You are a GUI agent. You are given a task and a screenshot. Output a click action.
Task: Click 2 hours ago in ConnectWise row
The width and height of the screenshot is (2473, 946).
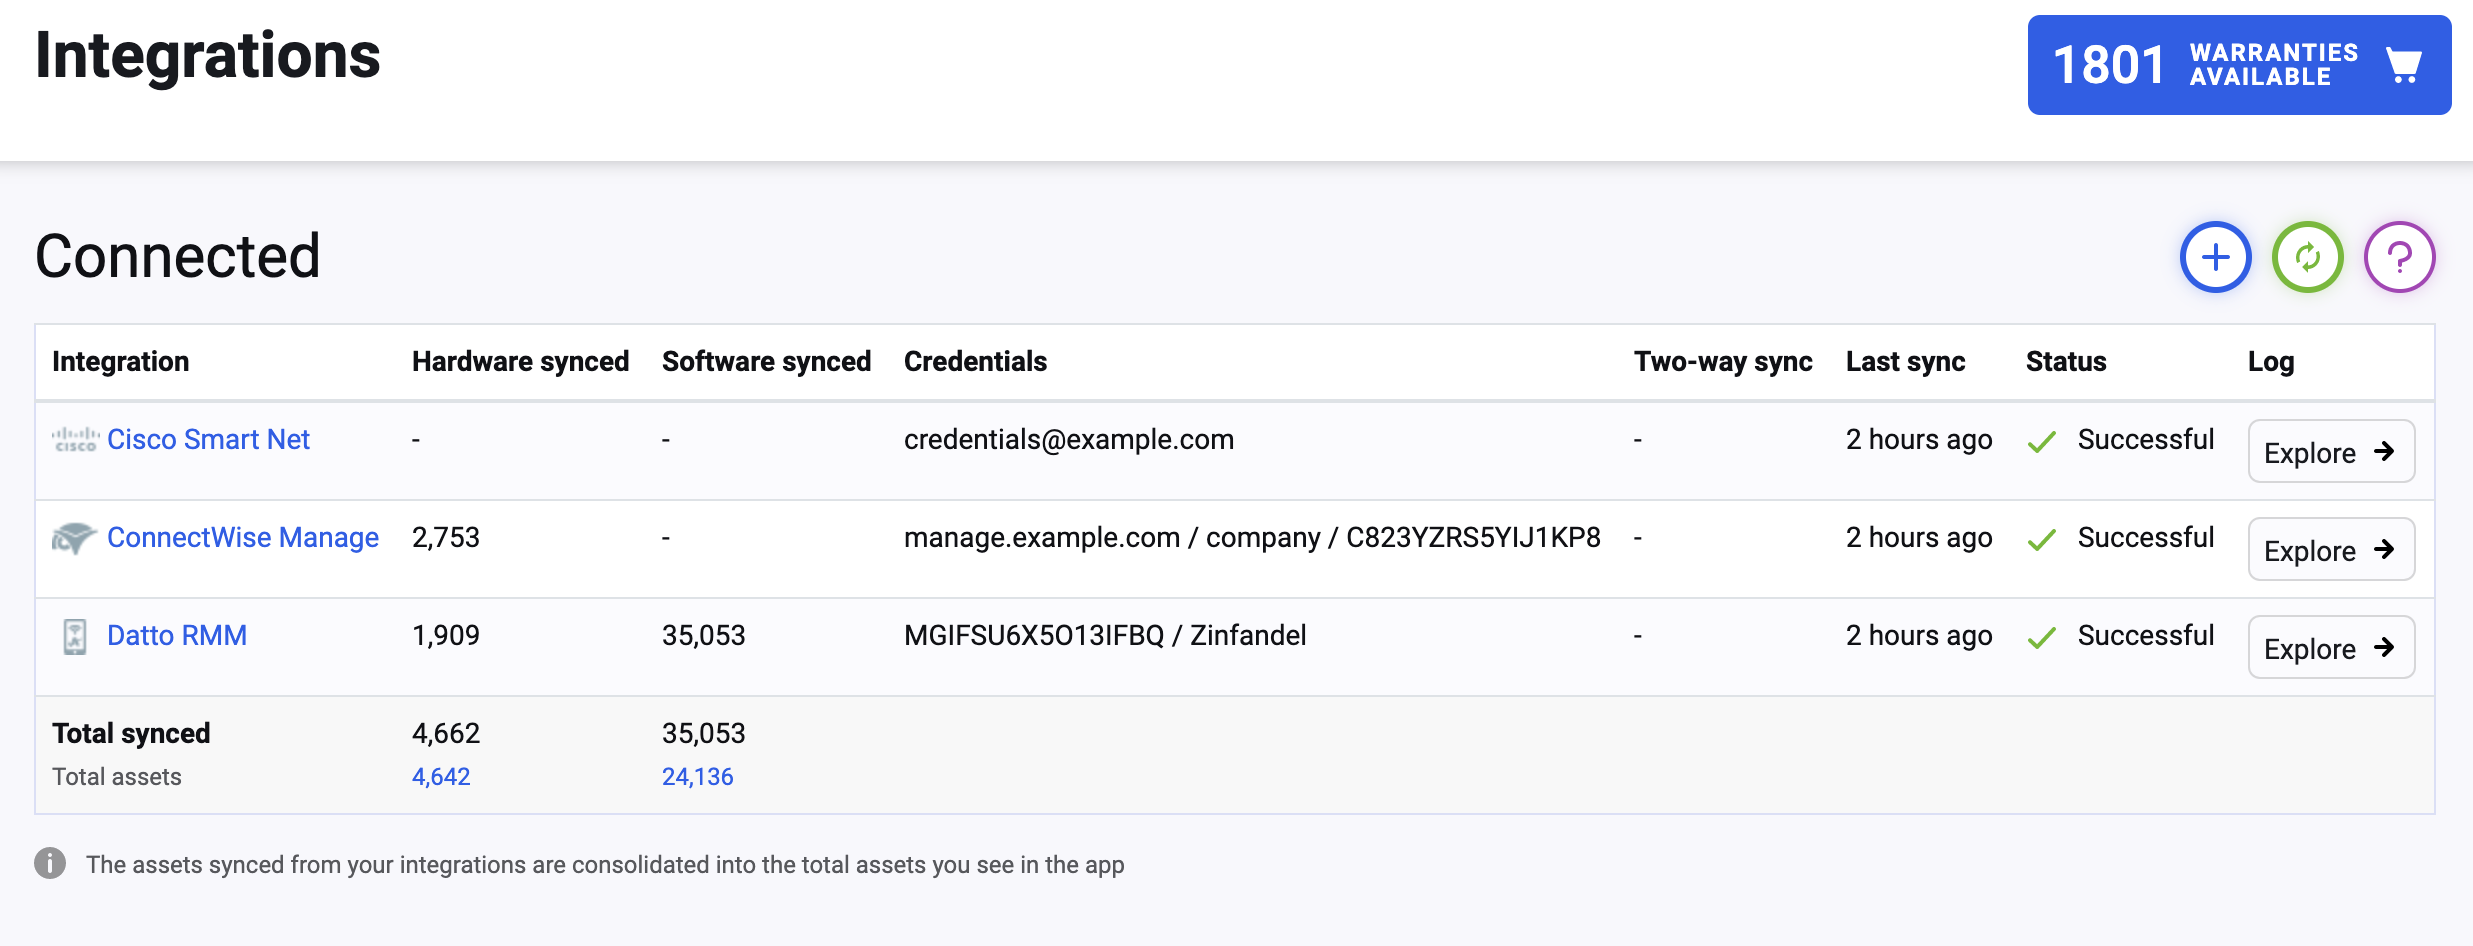(1919, 537)
